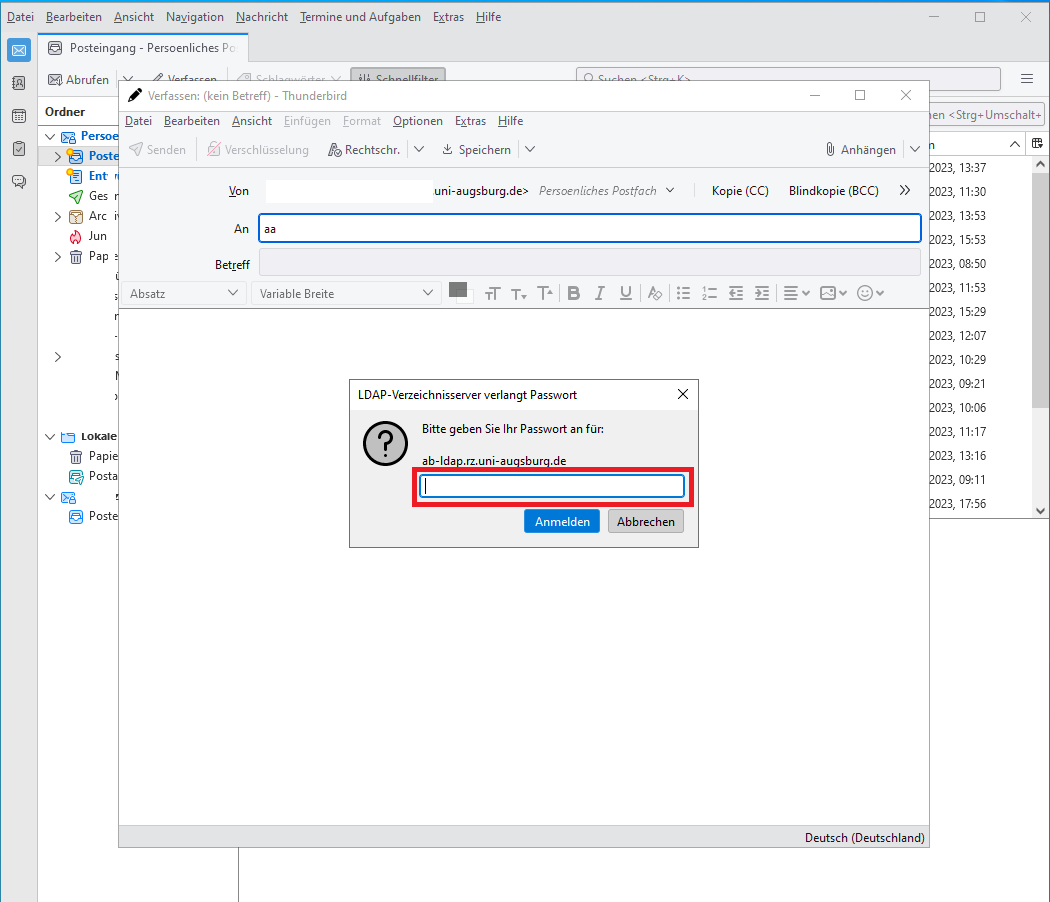The height and width of the screenshot is (902, 1050).
Task: Open the Variable Breite font dropdown
Action: tap(346, 293)
